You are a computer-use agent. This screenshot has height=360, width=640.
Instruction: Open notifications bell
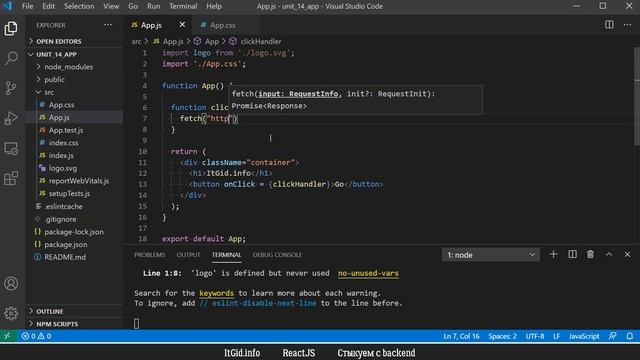click(x=630, y=336)
